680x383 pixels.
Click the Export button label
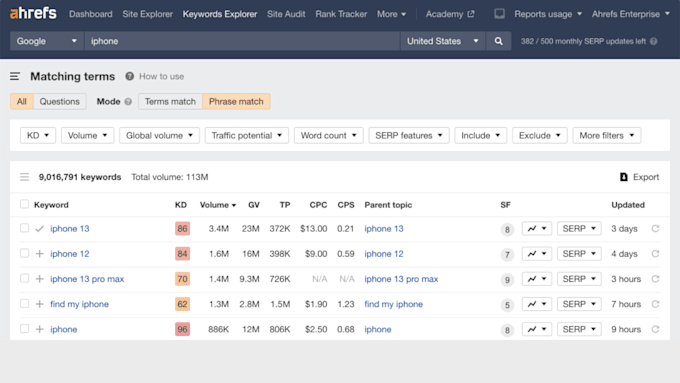(646, 177)
